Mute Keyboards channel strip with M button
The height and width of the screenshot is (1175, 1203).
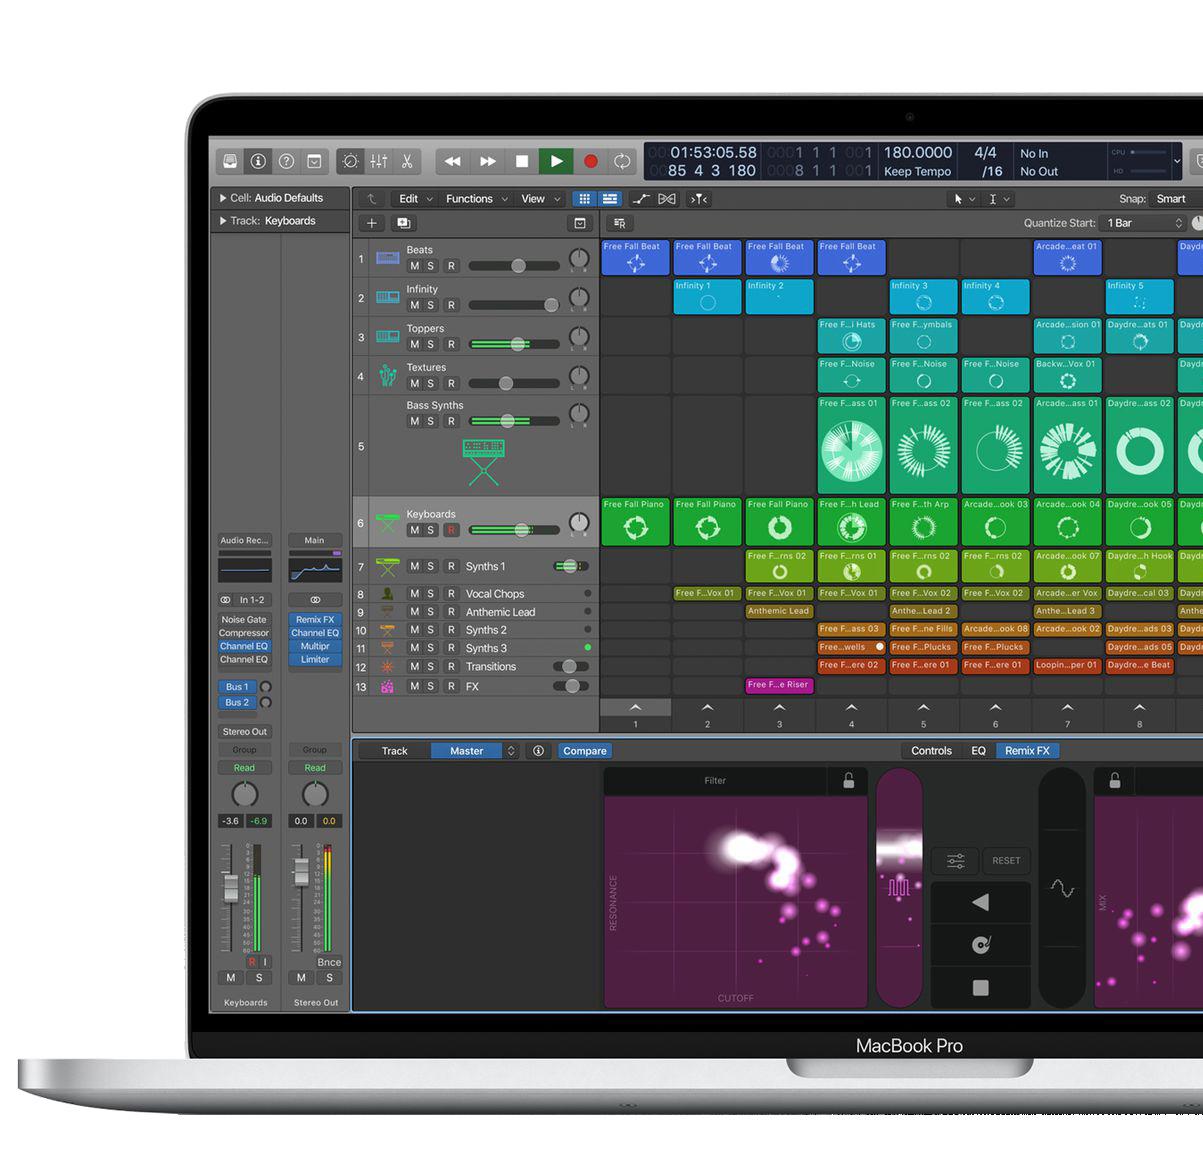(231, 978)
